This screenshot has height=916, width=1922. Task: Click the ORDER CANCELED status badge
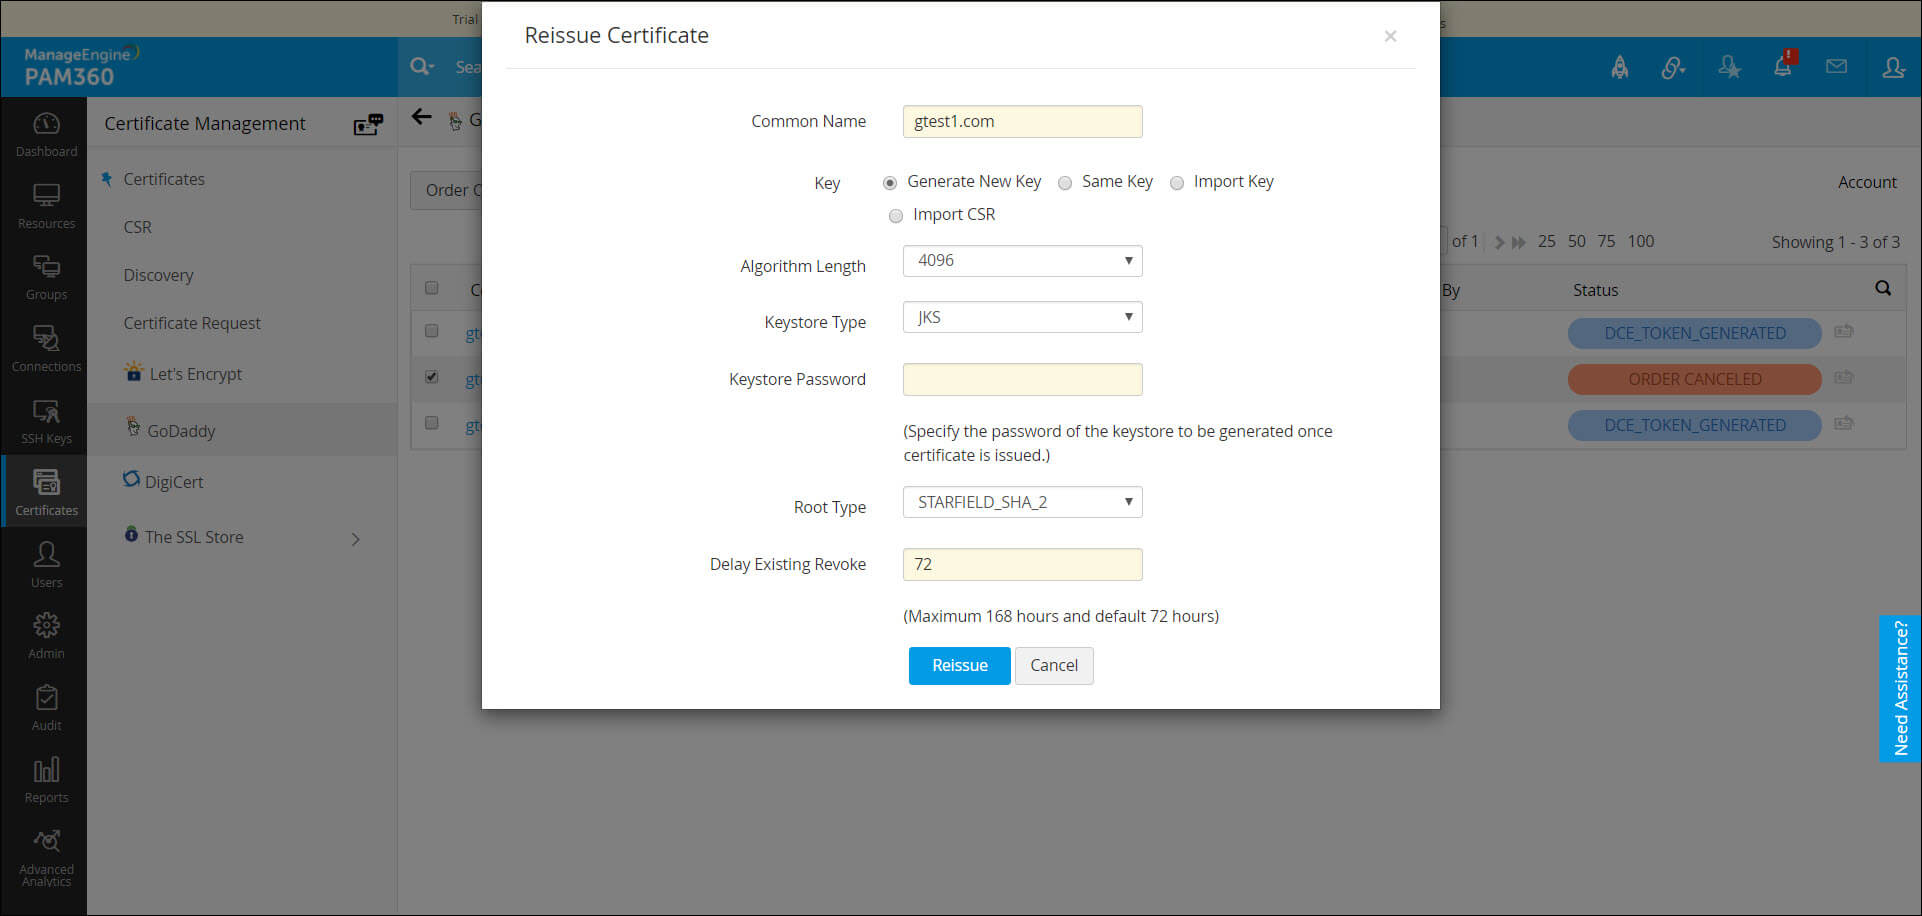pyautogui.click(x=1695, y=379)
